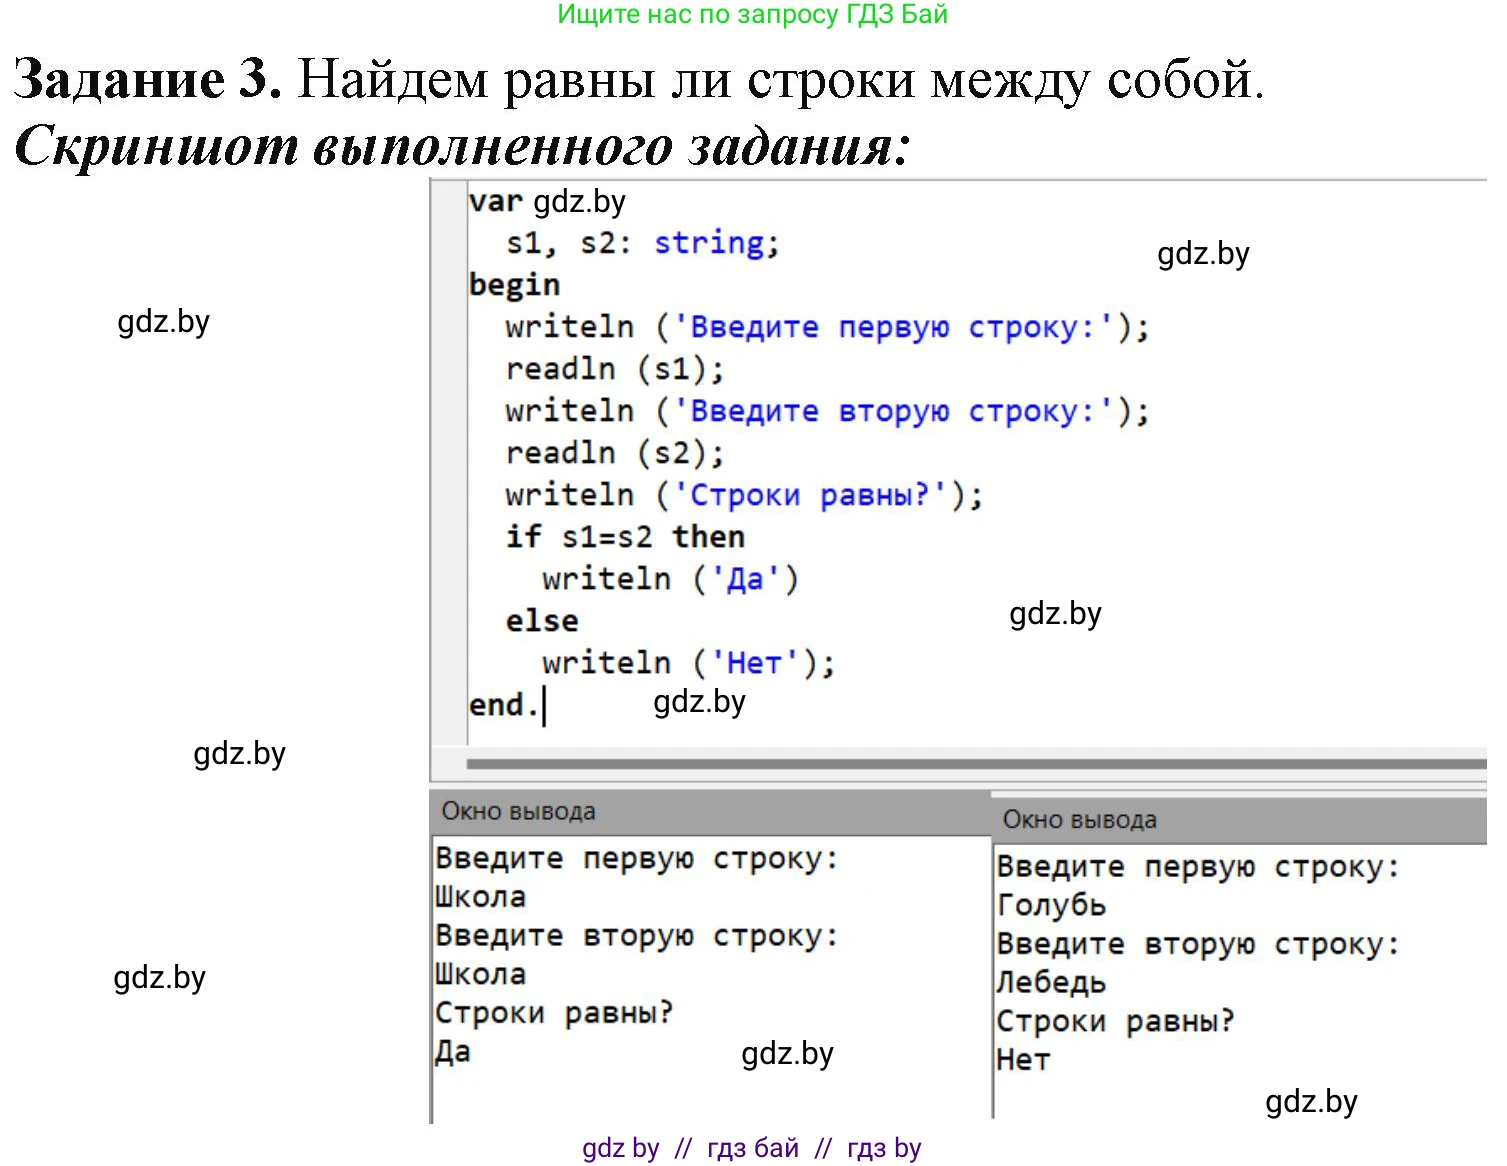Click the 'var' keyword in code
Image resolution: width=1507 pixels, height=1166 pixels.
point(496,201)
